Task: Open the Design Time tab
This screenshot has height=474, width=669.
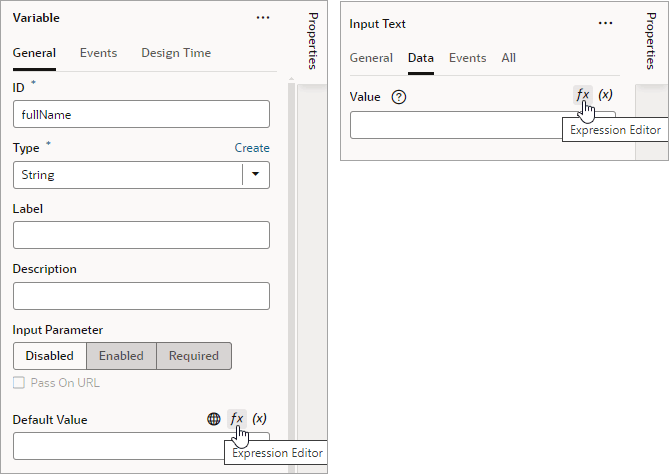Action: tap(176, 53)
